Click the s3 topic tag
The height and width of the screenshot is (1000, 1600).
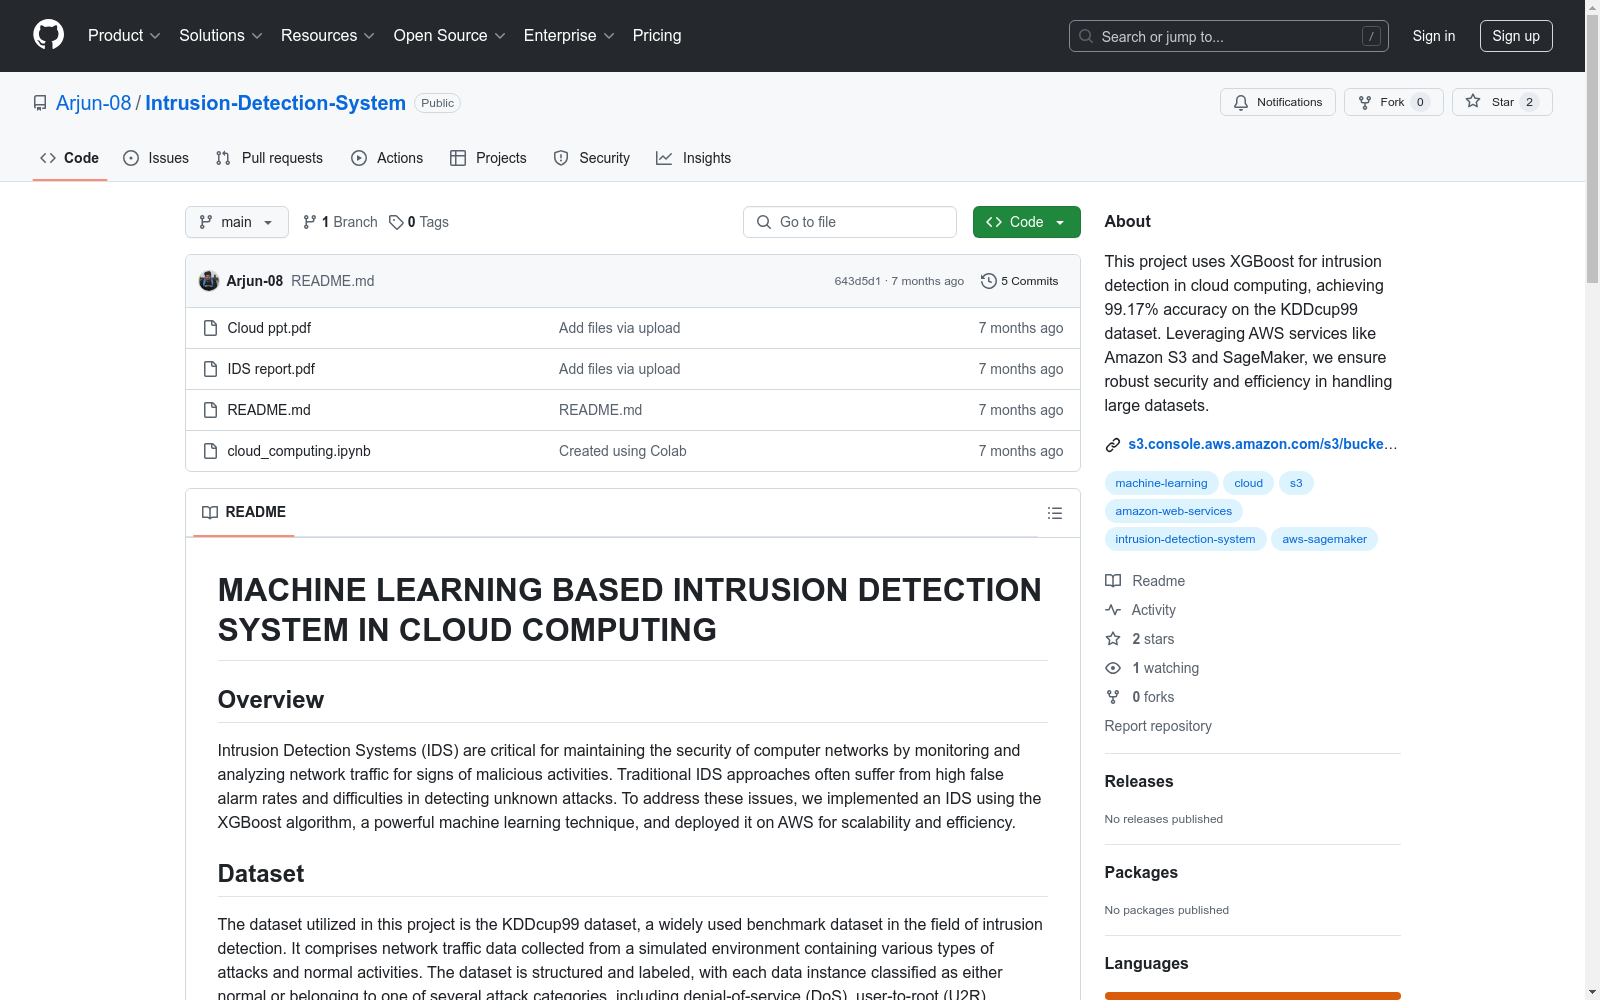tap(1296, 483)
